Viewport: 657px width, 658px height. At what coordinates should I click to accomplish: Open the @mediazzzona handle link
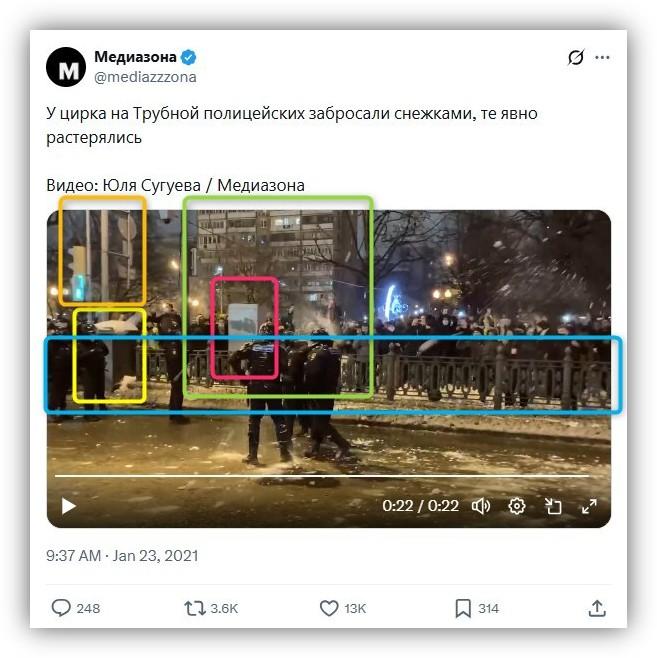click(x=145, y=77)
